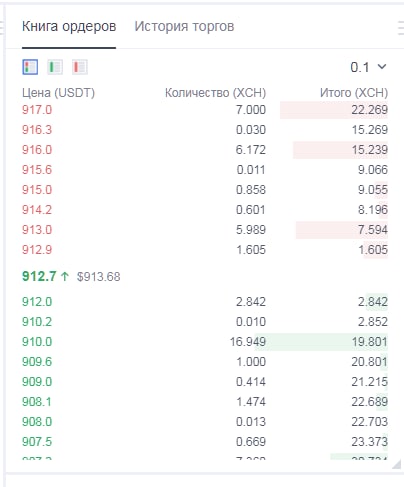404x487 pixels.
Task: Click the panel drag handle at top right
Action: 401,28
